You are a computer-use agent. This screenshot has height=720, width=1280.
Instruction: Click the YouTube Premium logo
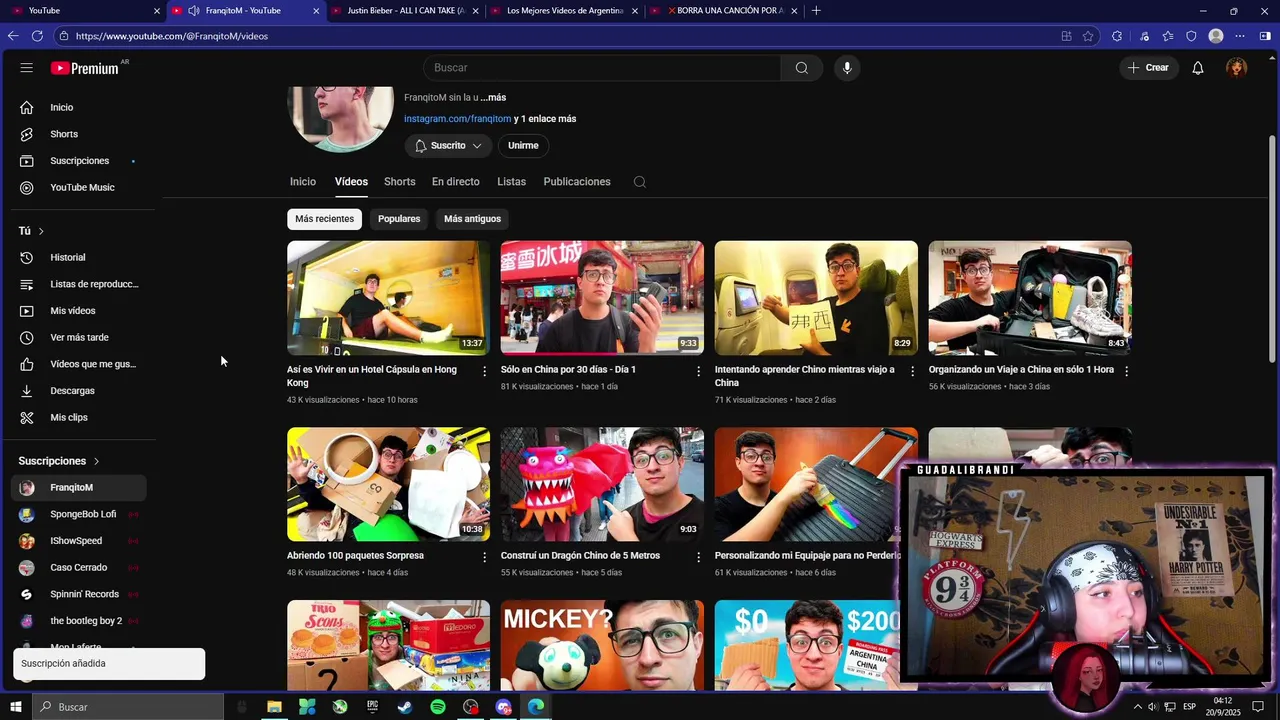pos(85,68)
